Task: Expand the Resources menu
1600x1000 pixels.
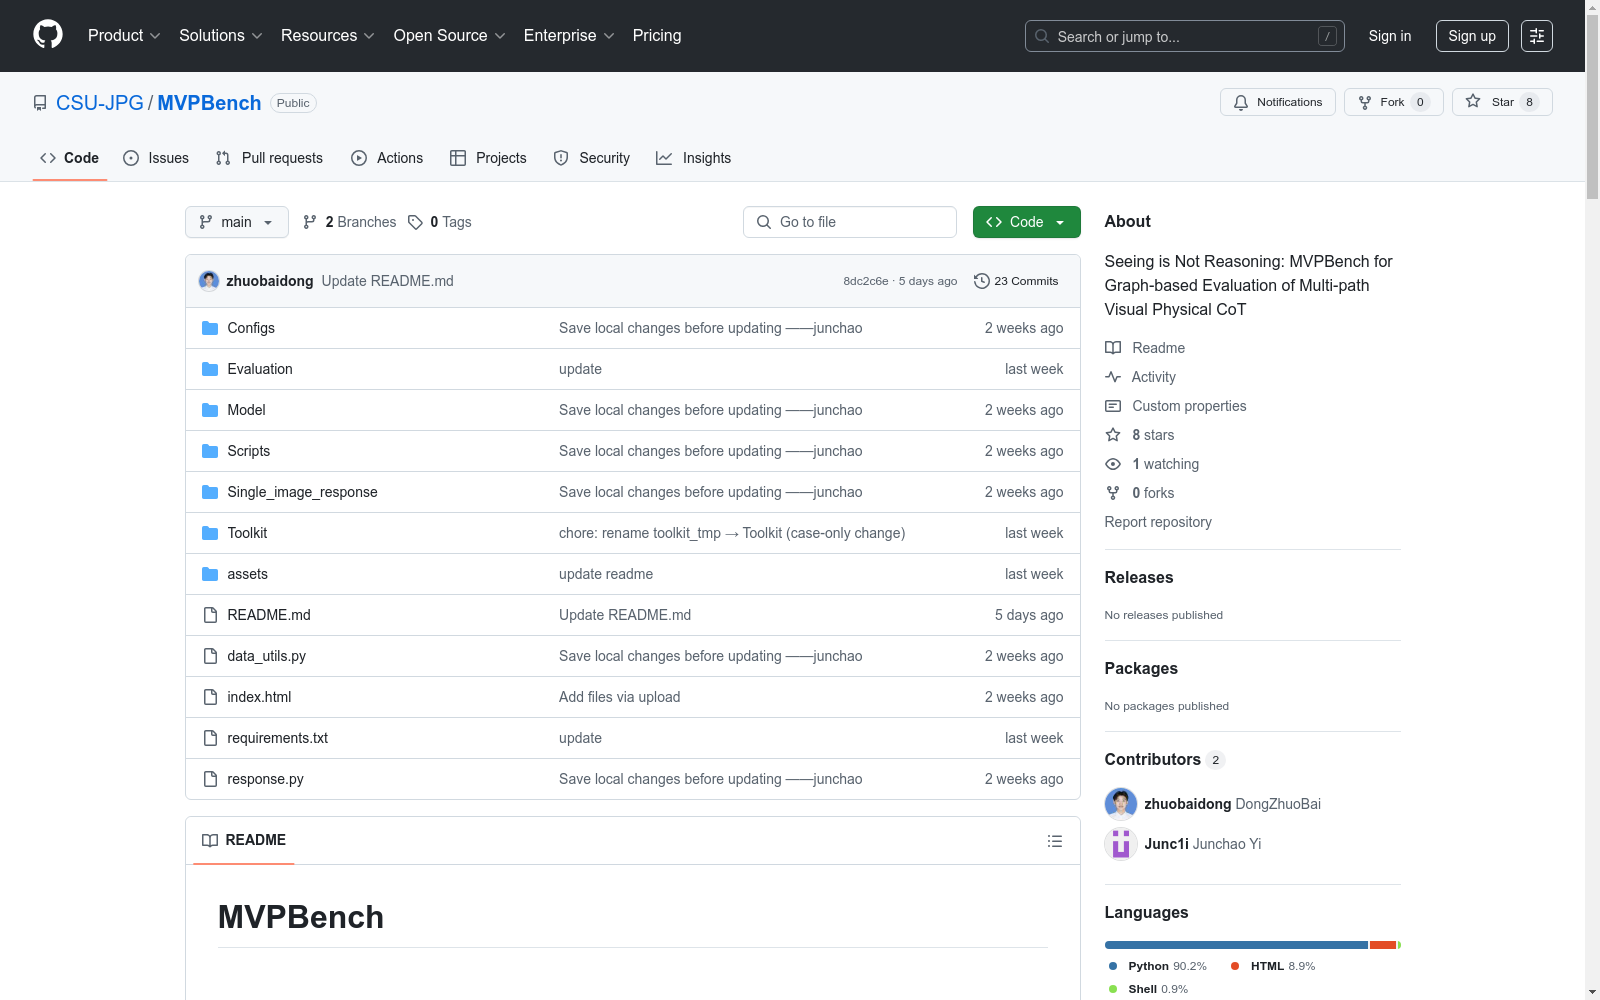Action: pos(328,36)
